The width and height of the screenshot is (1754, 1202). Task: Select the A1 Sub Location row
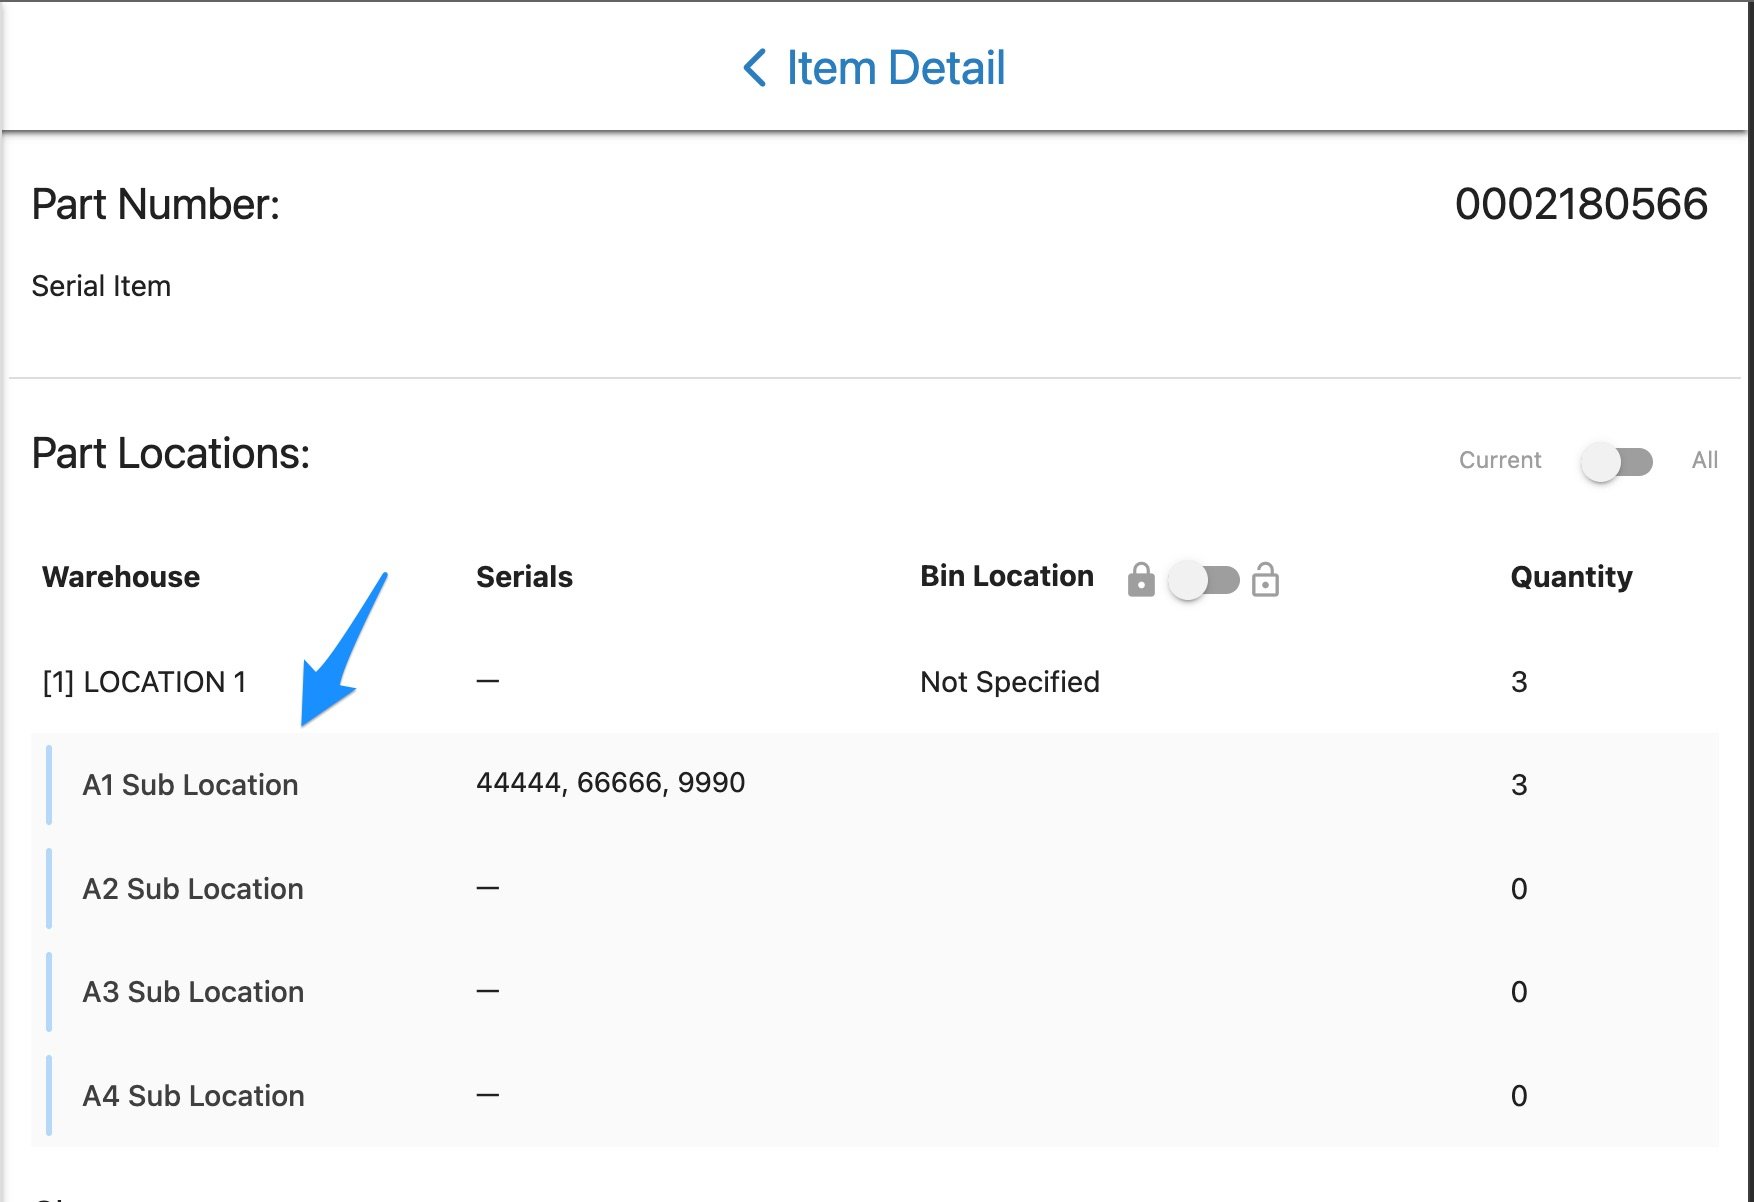click(x=875, y=785)
